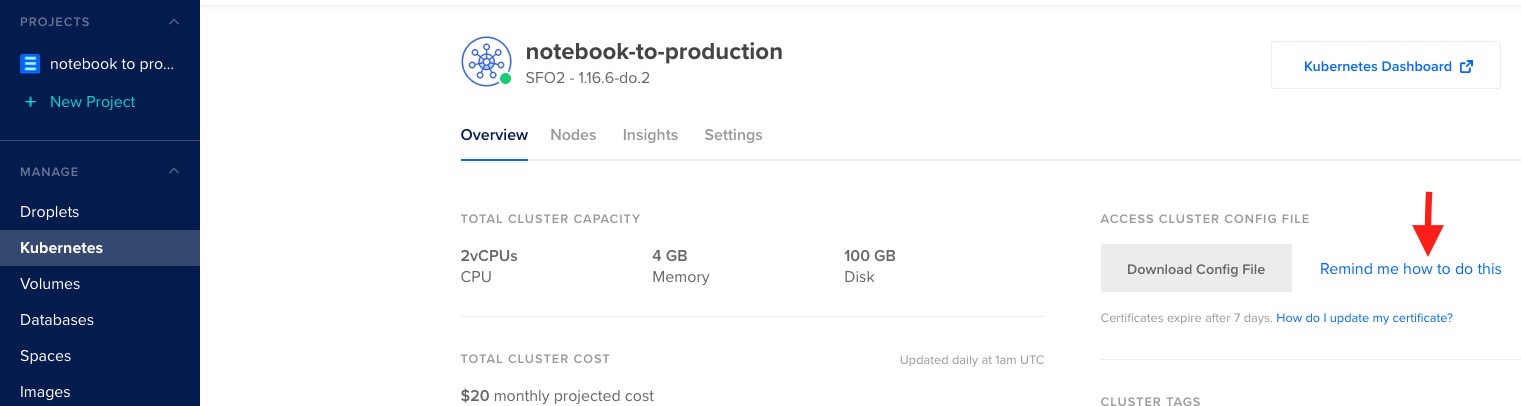1521x406 pixels.
Task: Click the plus icon beside New Project
Action: [x=30, y=102]
